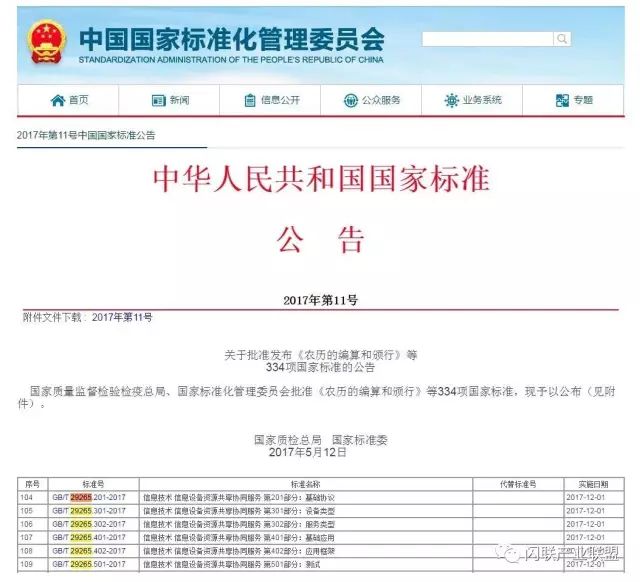
Task: Click standard number GB/T 29265.201-2017
Action: click(89, 498)
